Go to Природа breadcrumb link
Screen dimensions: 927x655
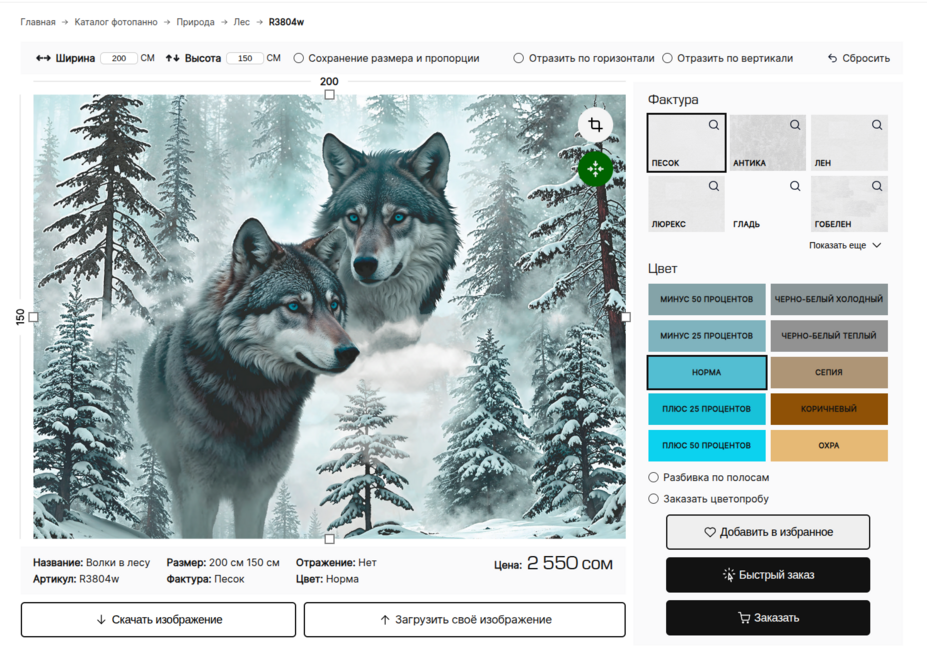pos(195,22)
